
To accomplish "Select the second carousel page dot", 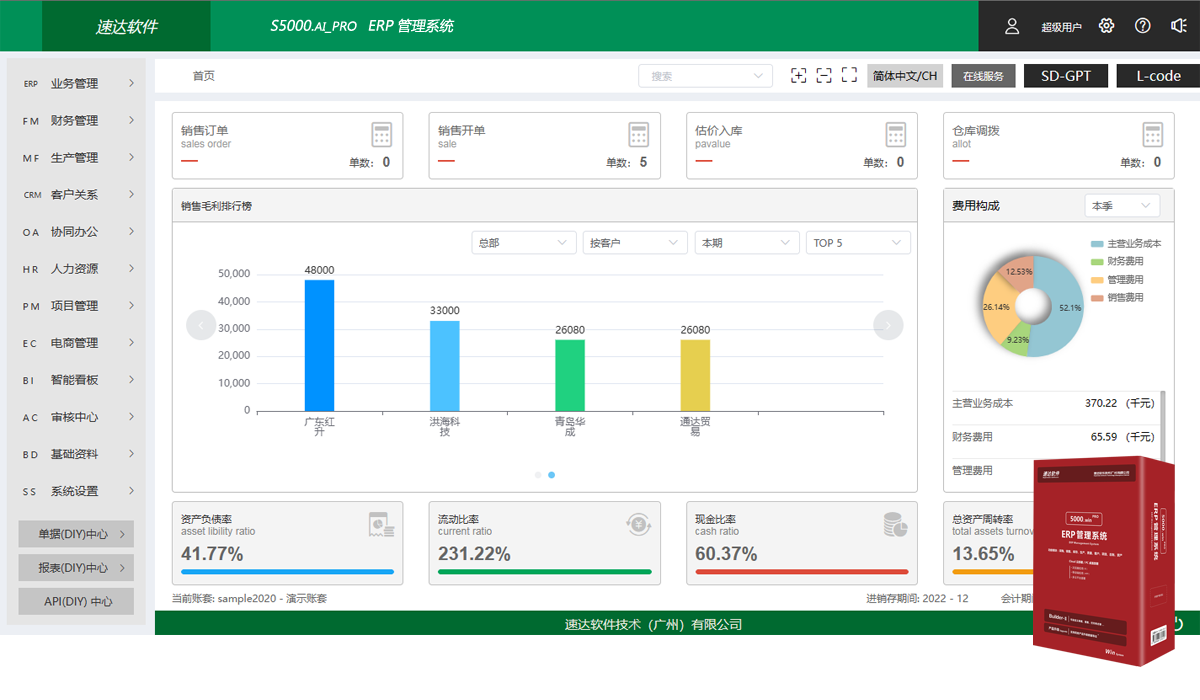I will pyautogui.click(x=551, y=475).
